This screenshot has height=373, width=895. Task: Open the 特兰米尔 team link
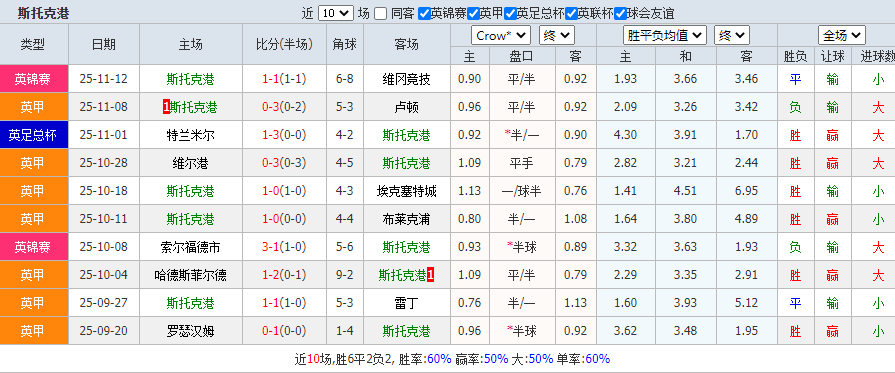[x=191, y=135]
